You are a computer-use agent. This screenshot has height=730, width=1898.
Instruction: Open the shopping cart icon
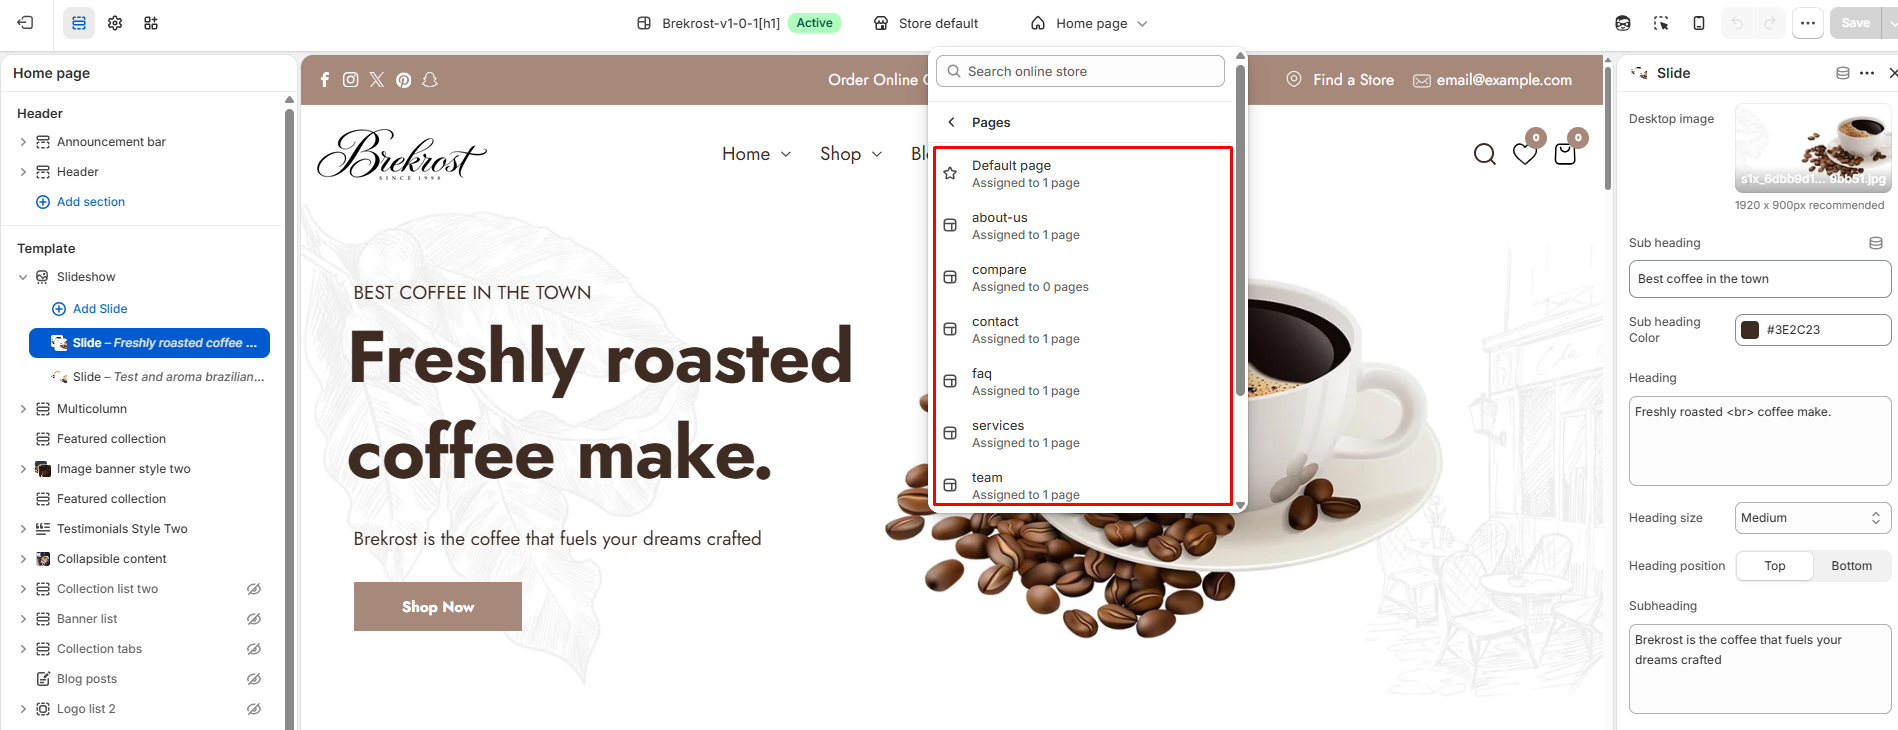pos(1566,154)
